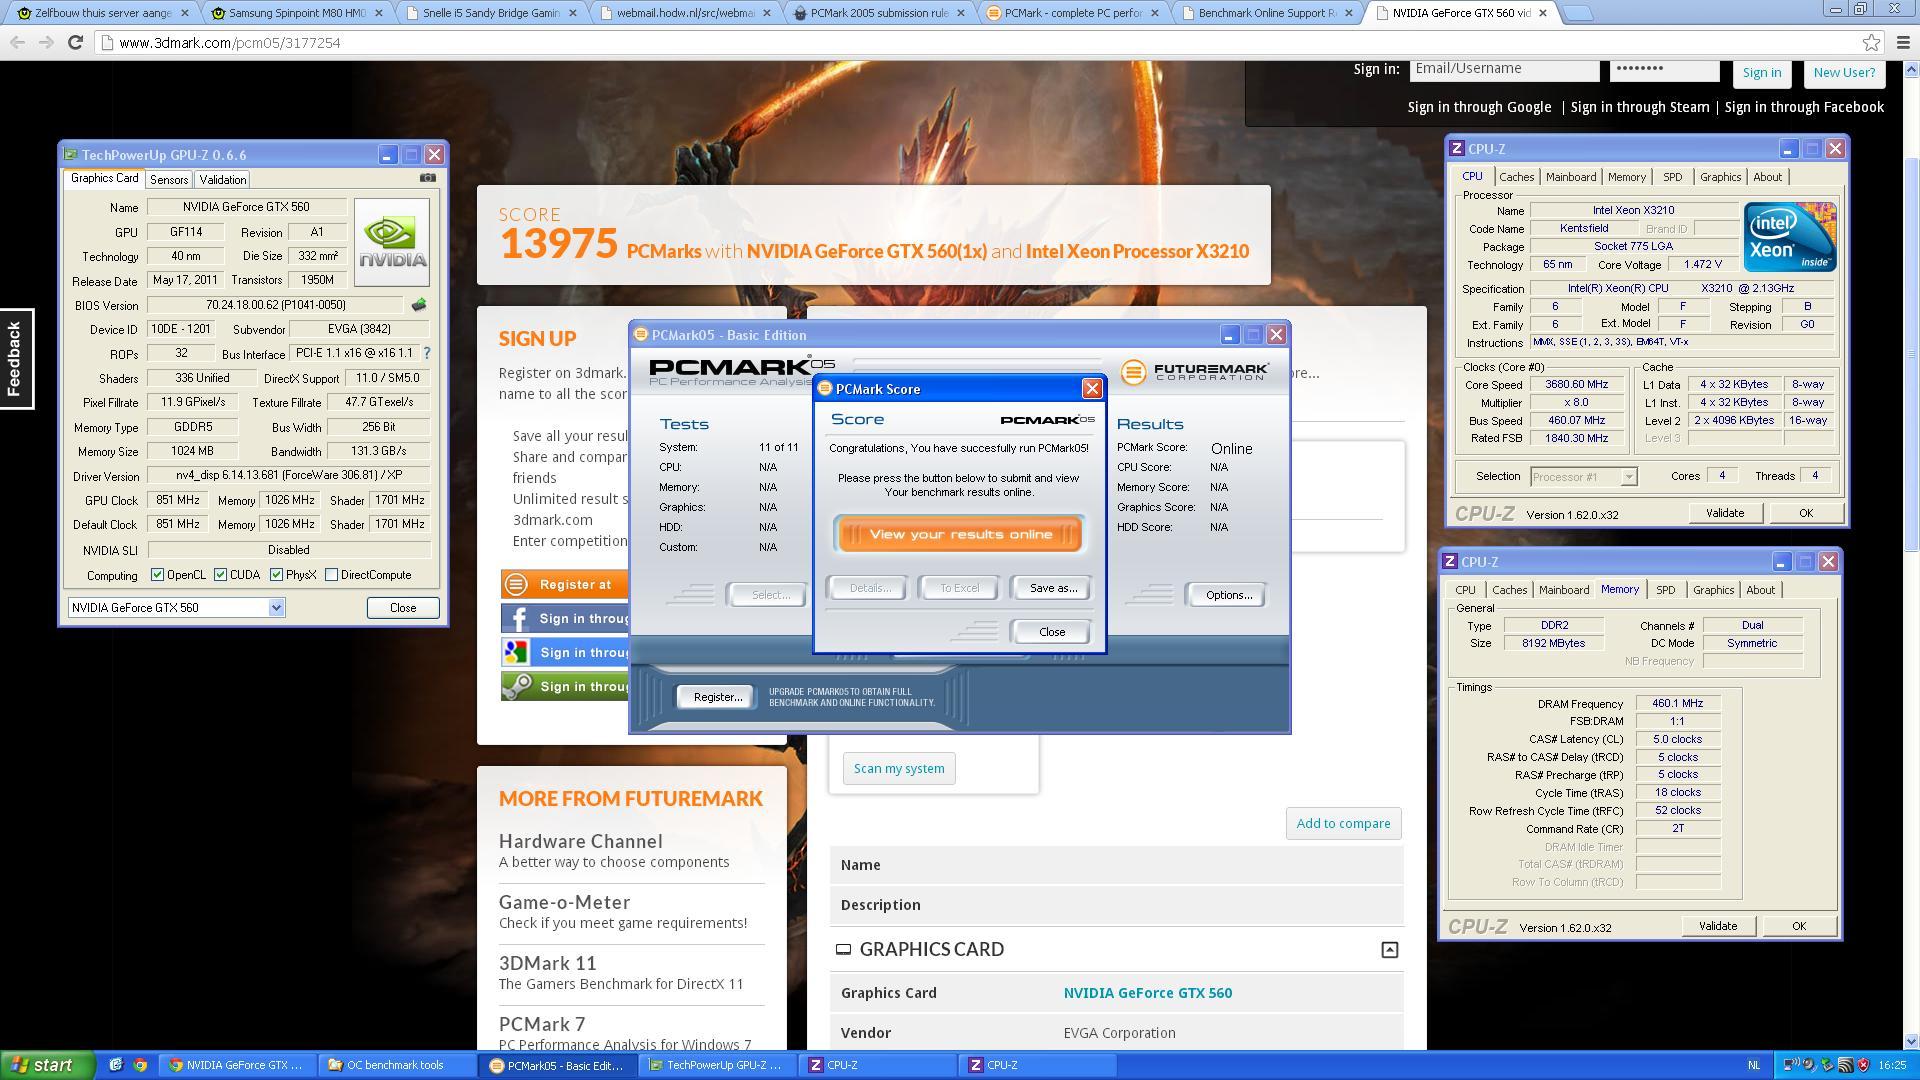Click Sign in button on 3dmark
The height and width of the screenshot is (1080, 1920).
[1761, 72]
